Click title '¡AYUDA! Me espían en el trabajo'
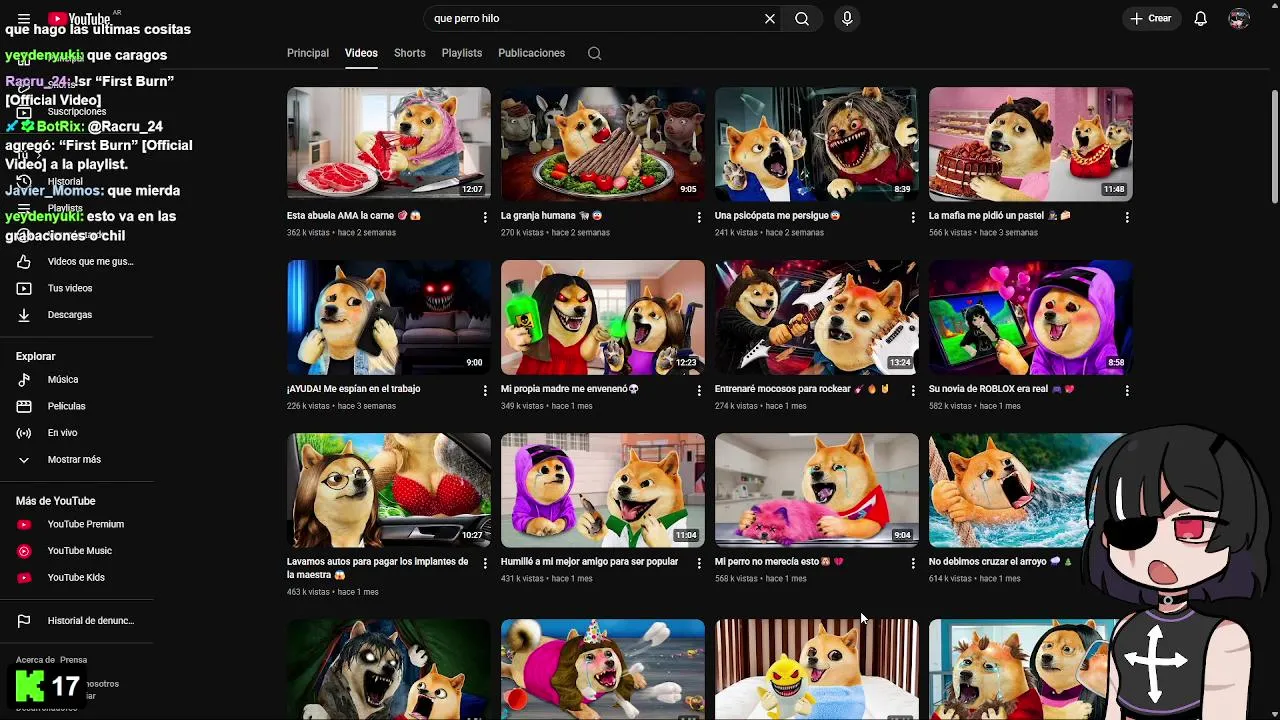 [353, 389]
